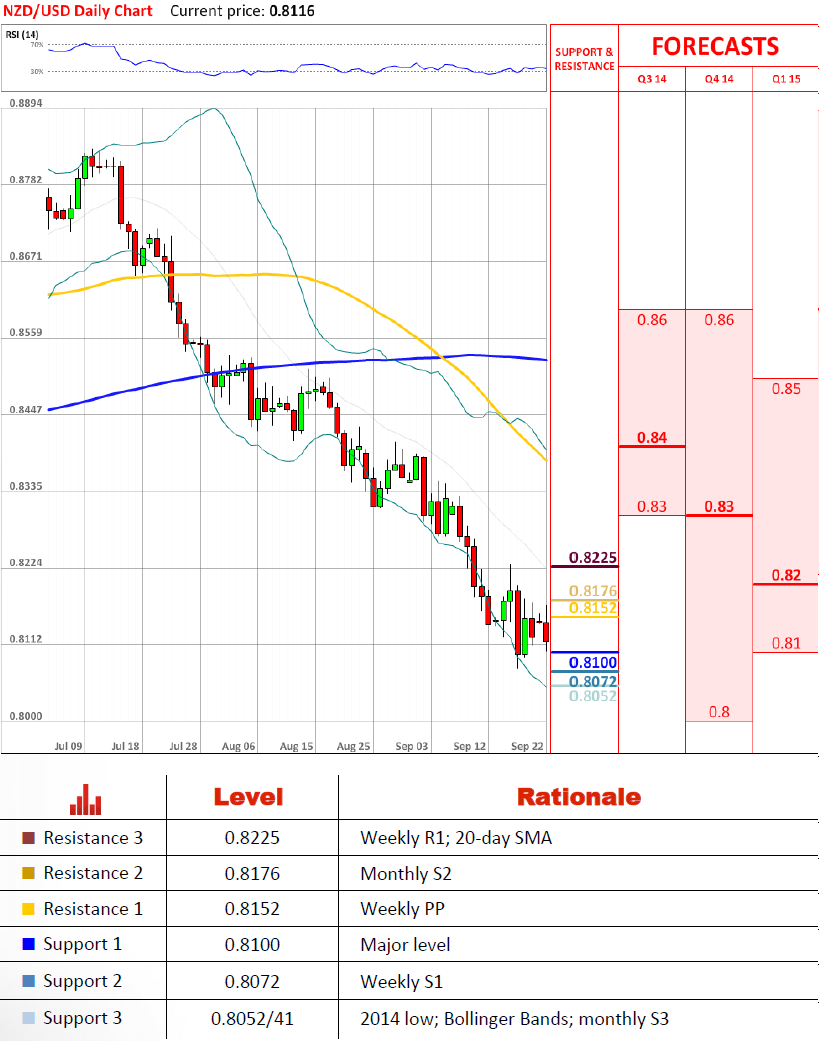The height and width of the screenshot is (1041, 819).
Task: Click the 0.8100 support level label on chart
Action: click(x=593, y=662)
